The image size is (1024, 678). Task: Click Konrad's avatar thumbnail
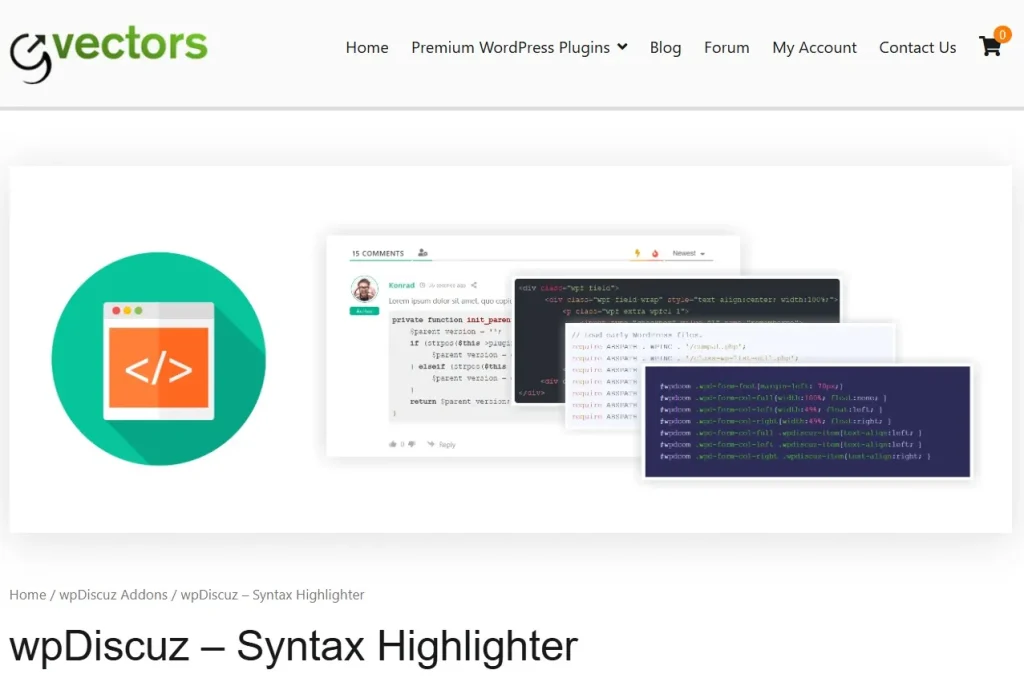(364, 290)
